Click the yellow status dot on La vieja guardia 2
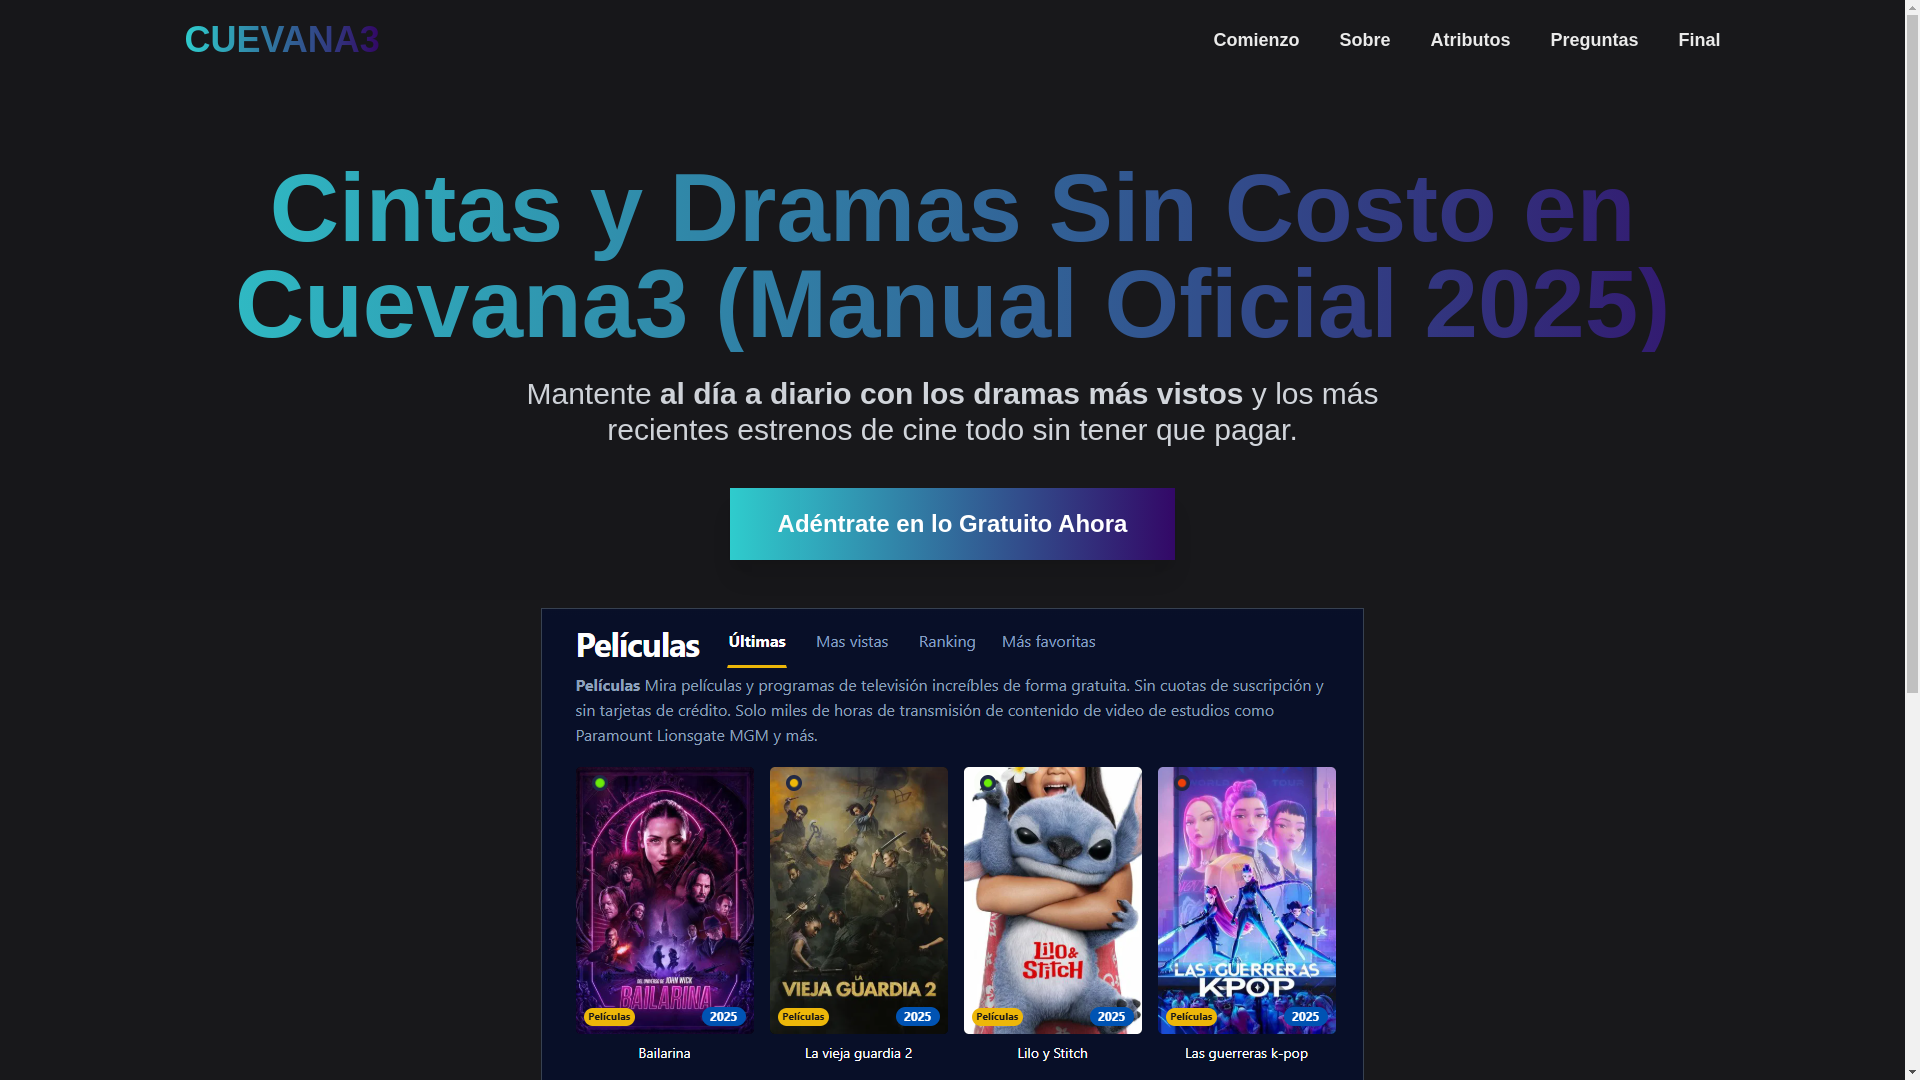The image size is (1920, 1080). coord(794,783)
